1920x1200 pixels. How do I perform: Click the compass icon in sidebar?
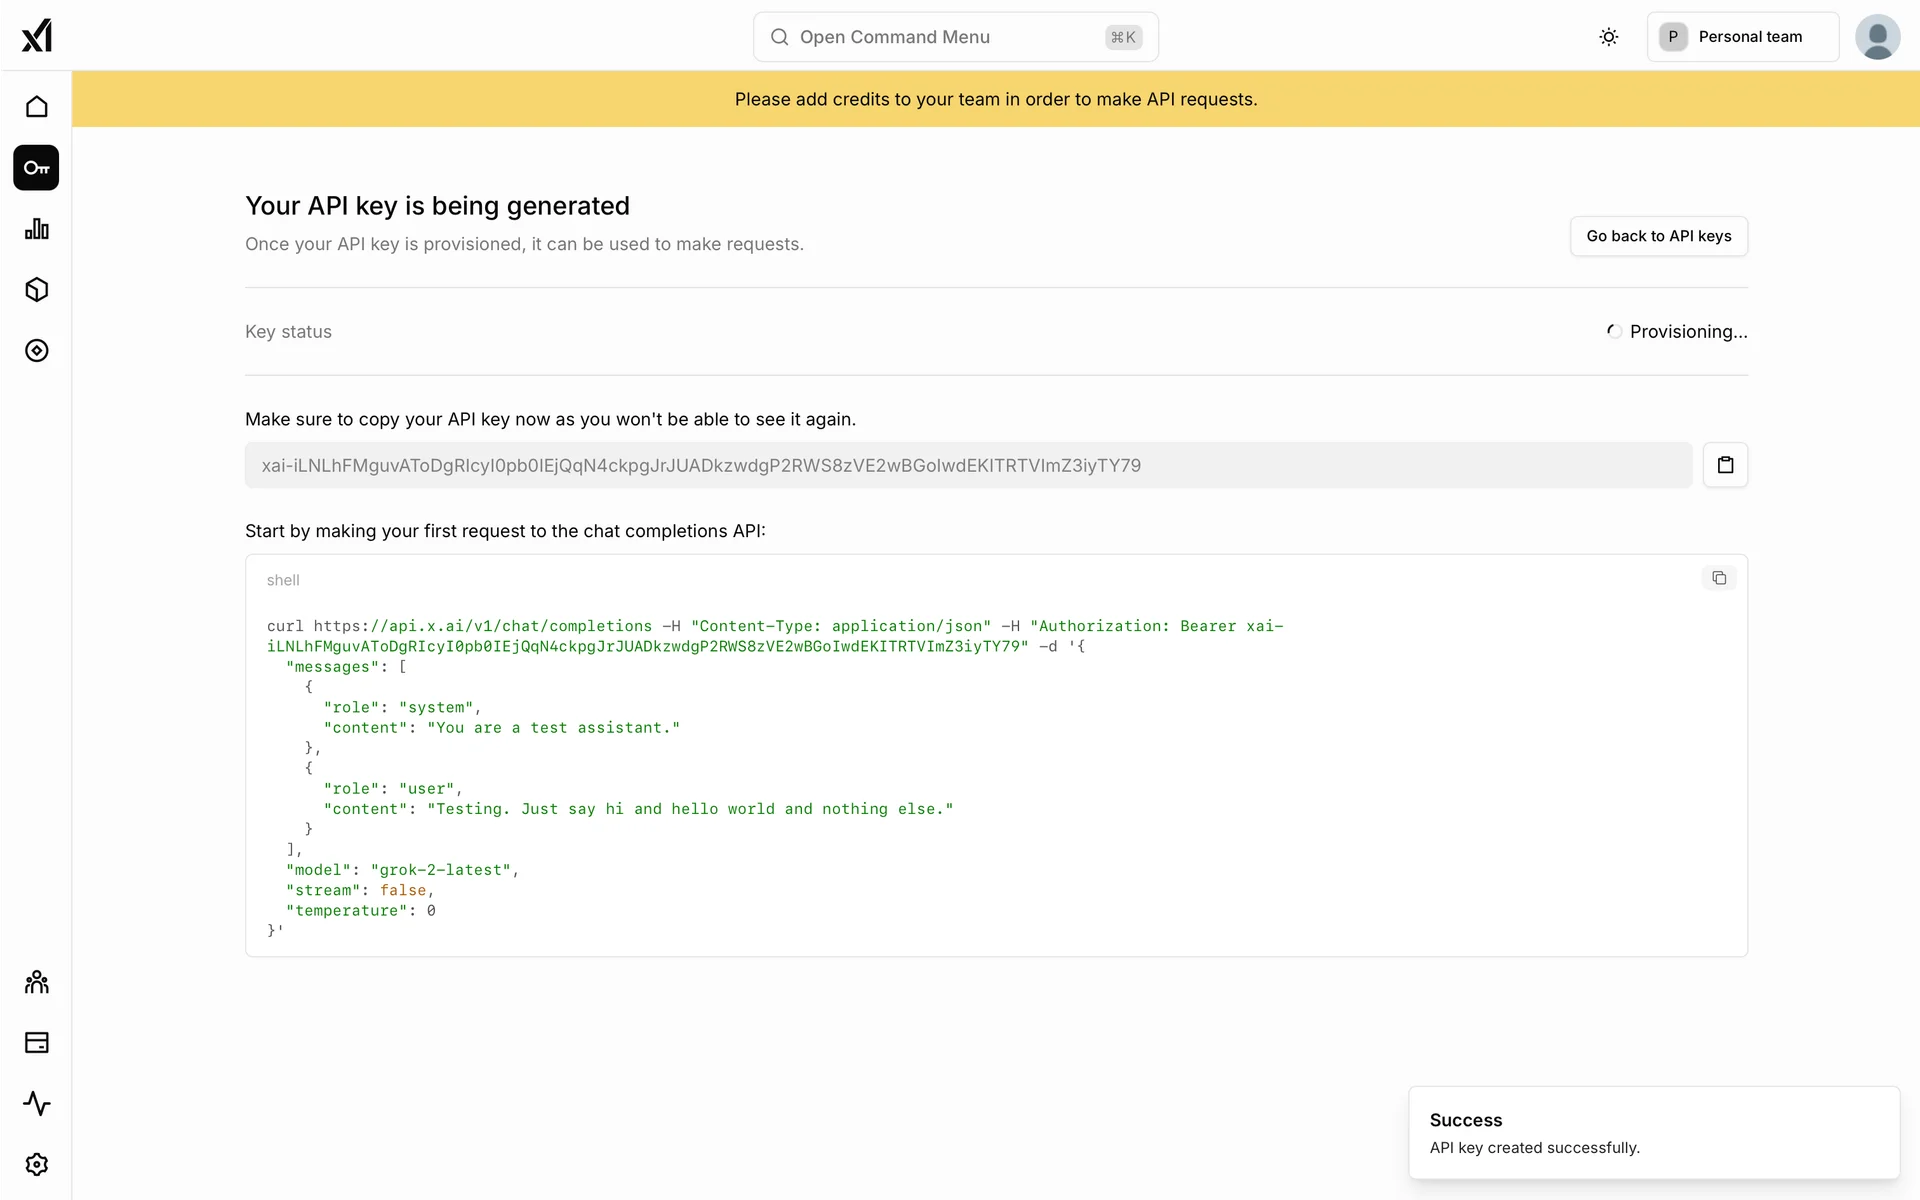pyautogui.click(x=37, y=351)
